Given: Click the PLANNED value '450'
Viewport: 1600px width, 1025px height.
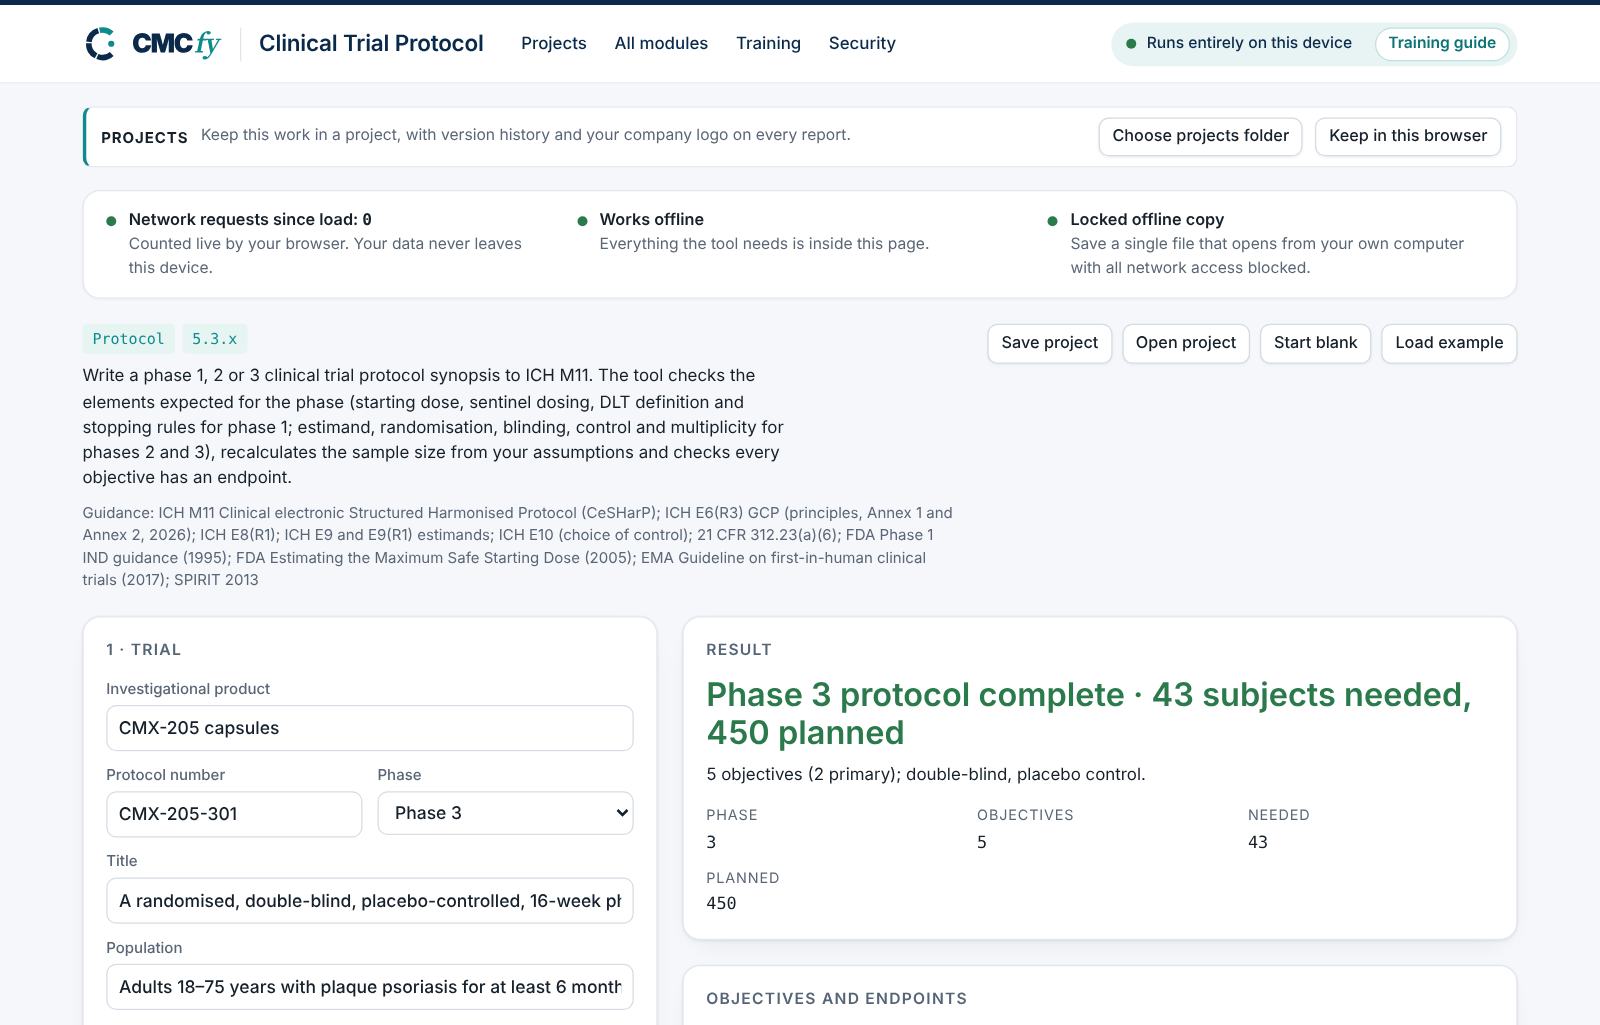Looking at the screenshot, I should [x=721, y=903].
